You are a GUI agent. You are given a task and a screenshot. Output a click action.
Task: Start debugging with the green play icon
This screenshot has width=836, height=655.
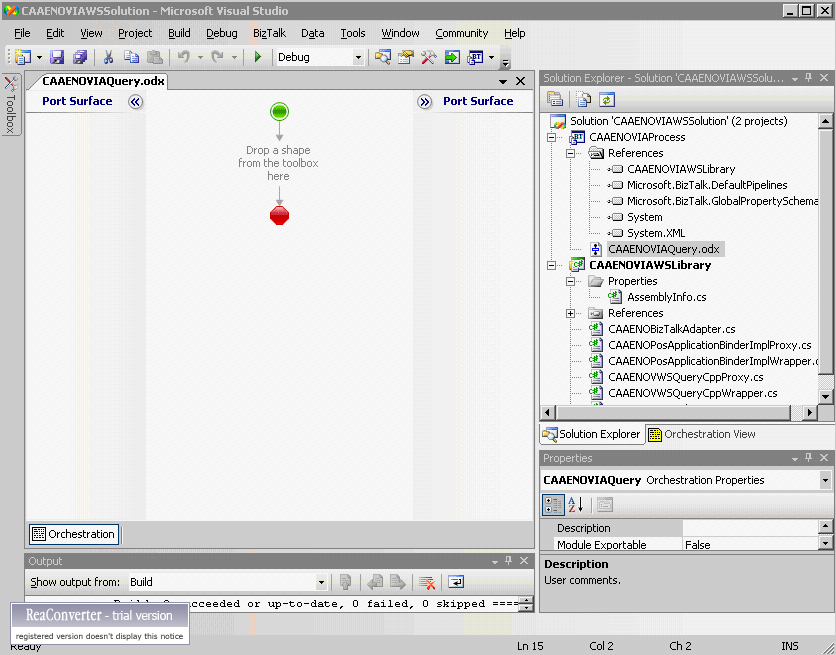258,57
